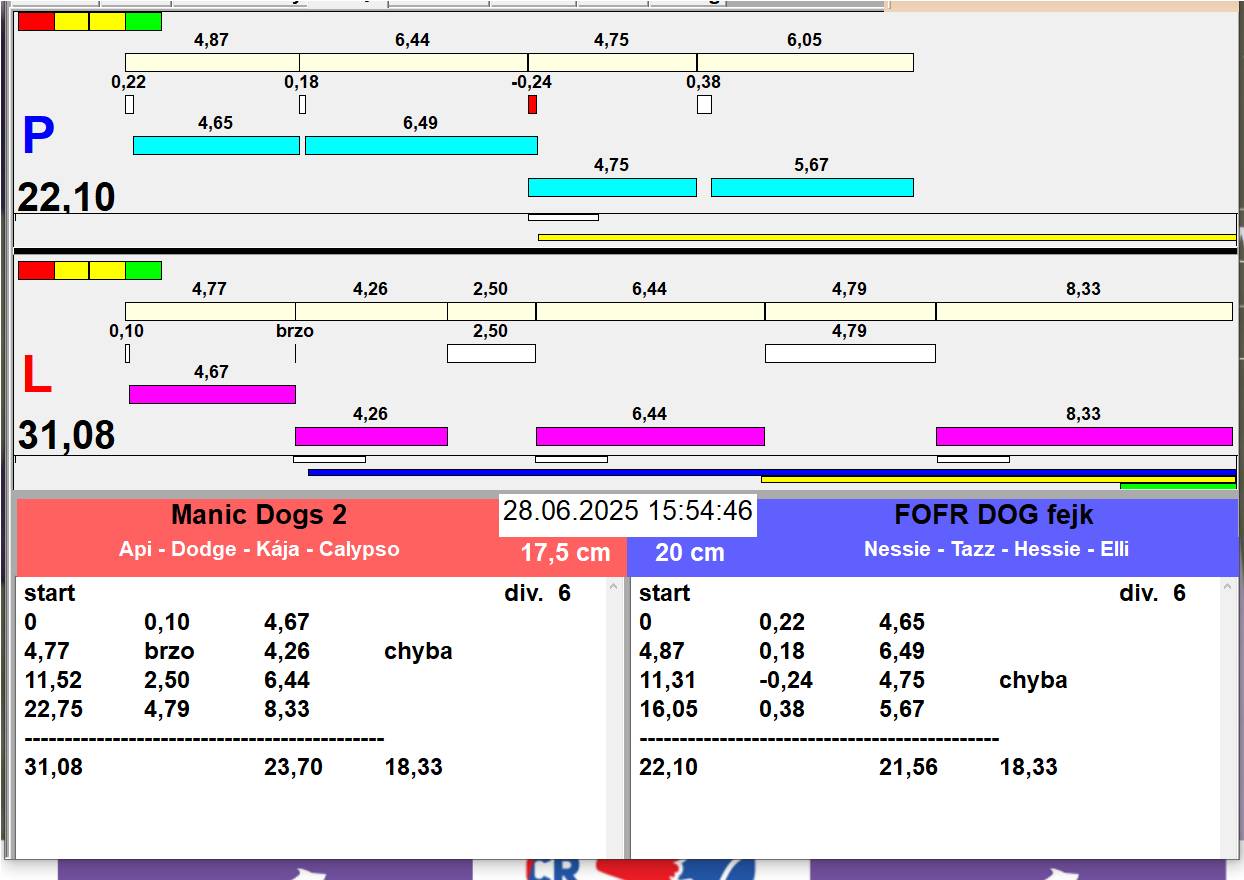
Task: Select the cyan 6,49 run bar
Action: click(421, 145)
